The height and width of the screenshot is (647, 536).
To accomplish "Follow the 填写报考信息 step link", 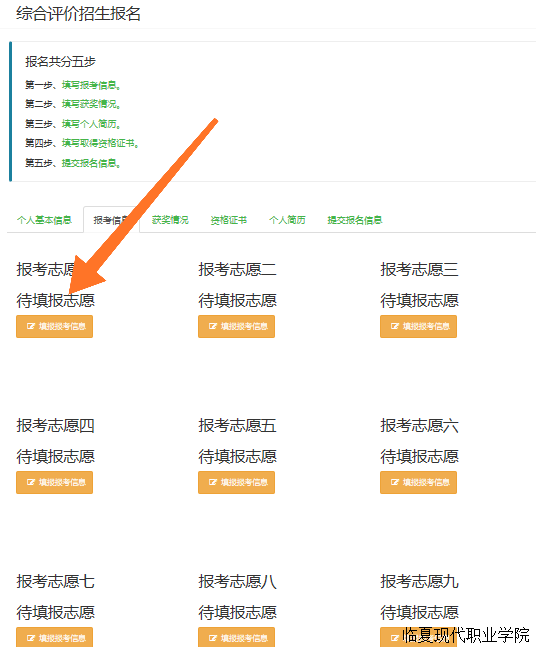I will point(91,85).
